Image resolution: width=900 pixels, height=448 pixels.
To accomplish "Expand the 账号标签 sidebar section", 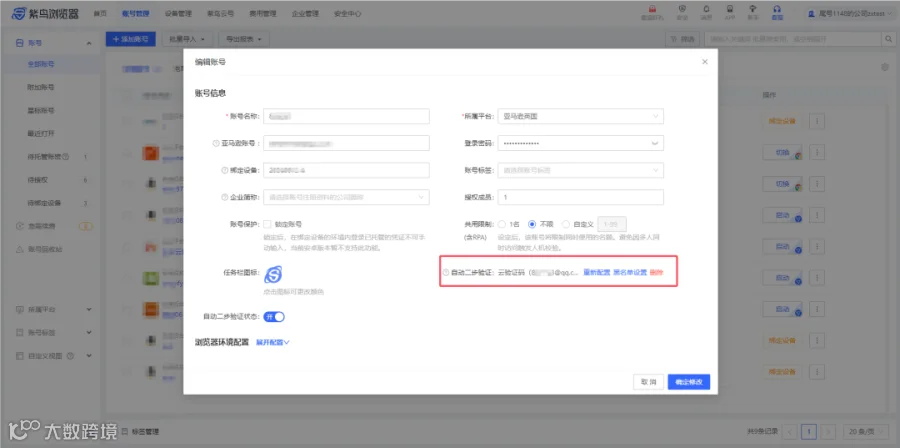I will click(x=89, y=333).
